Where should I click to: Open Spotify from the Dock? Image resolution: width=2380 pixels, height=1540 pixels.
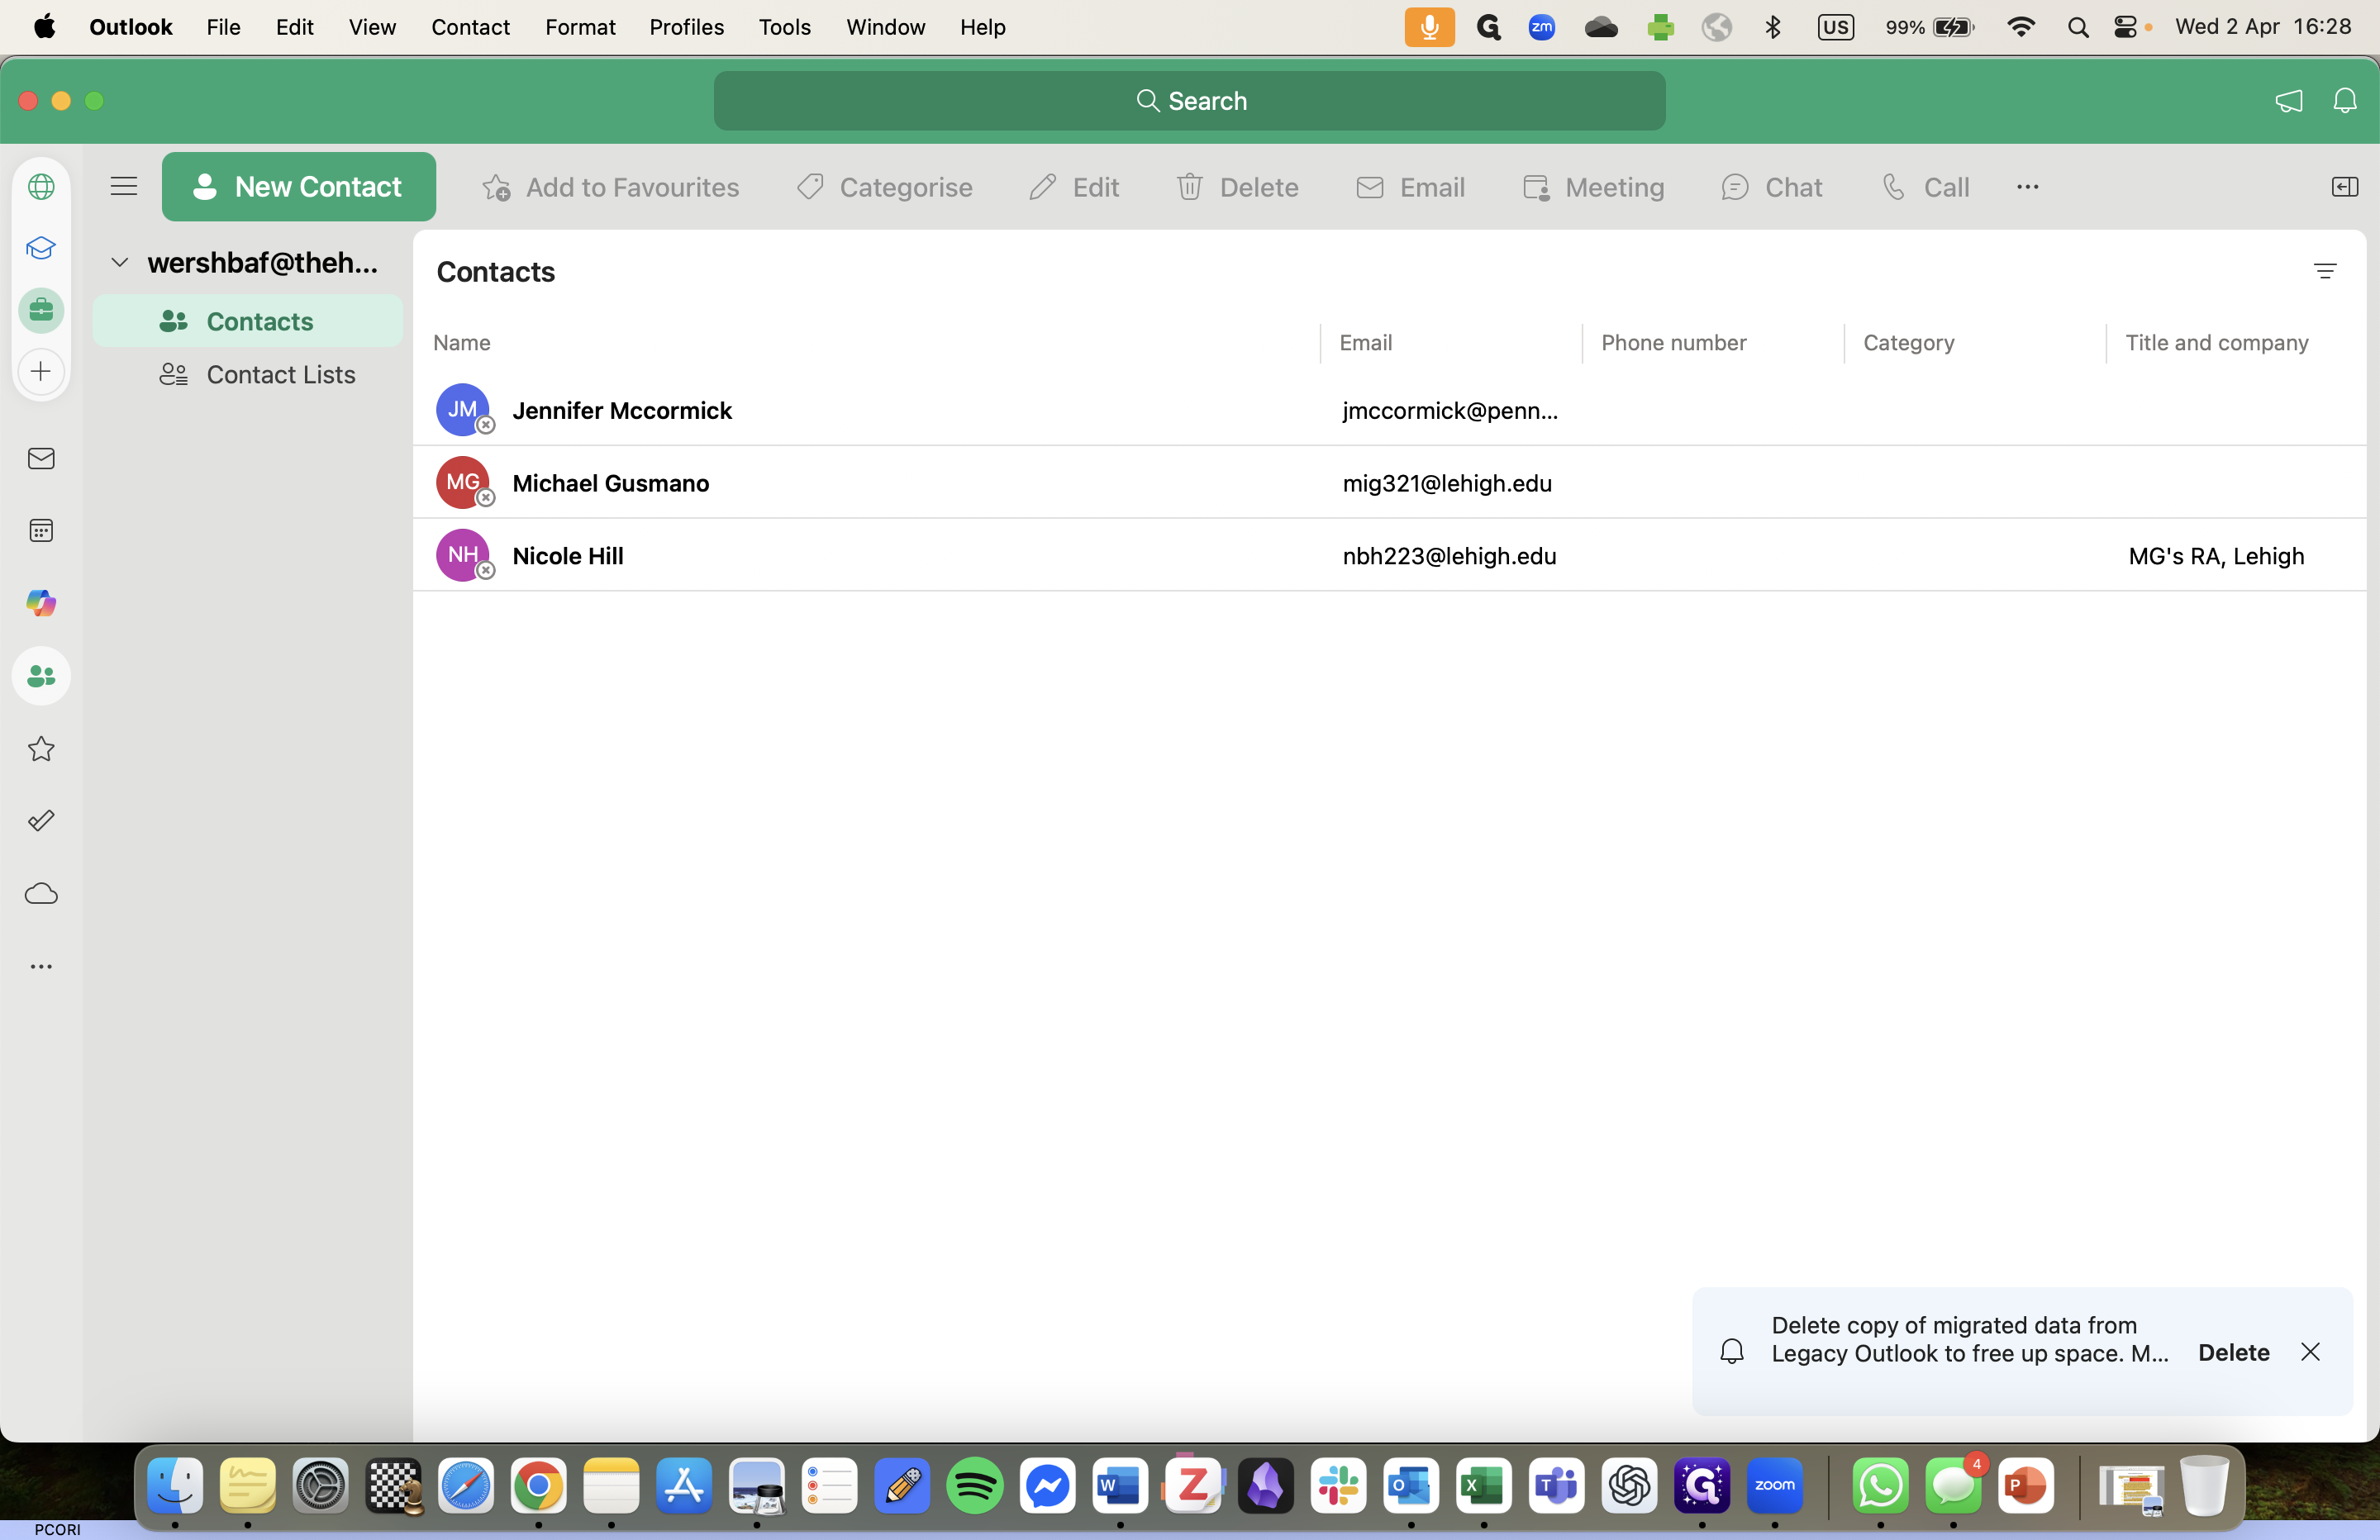click(x=975, y=1487)
